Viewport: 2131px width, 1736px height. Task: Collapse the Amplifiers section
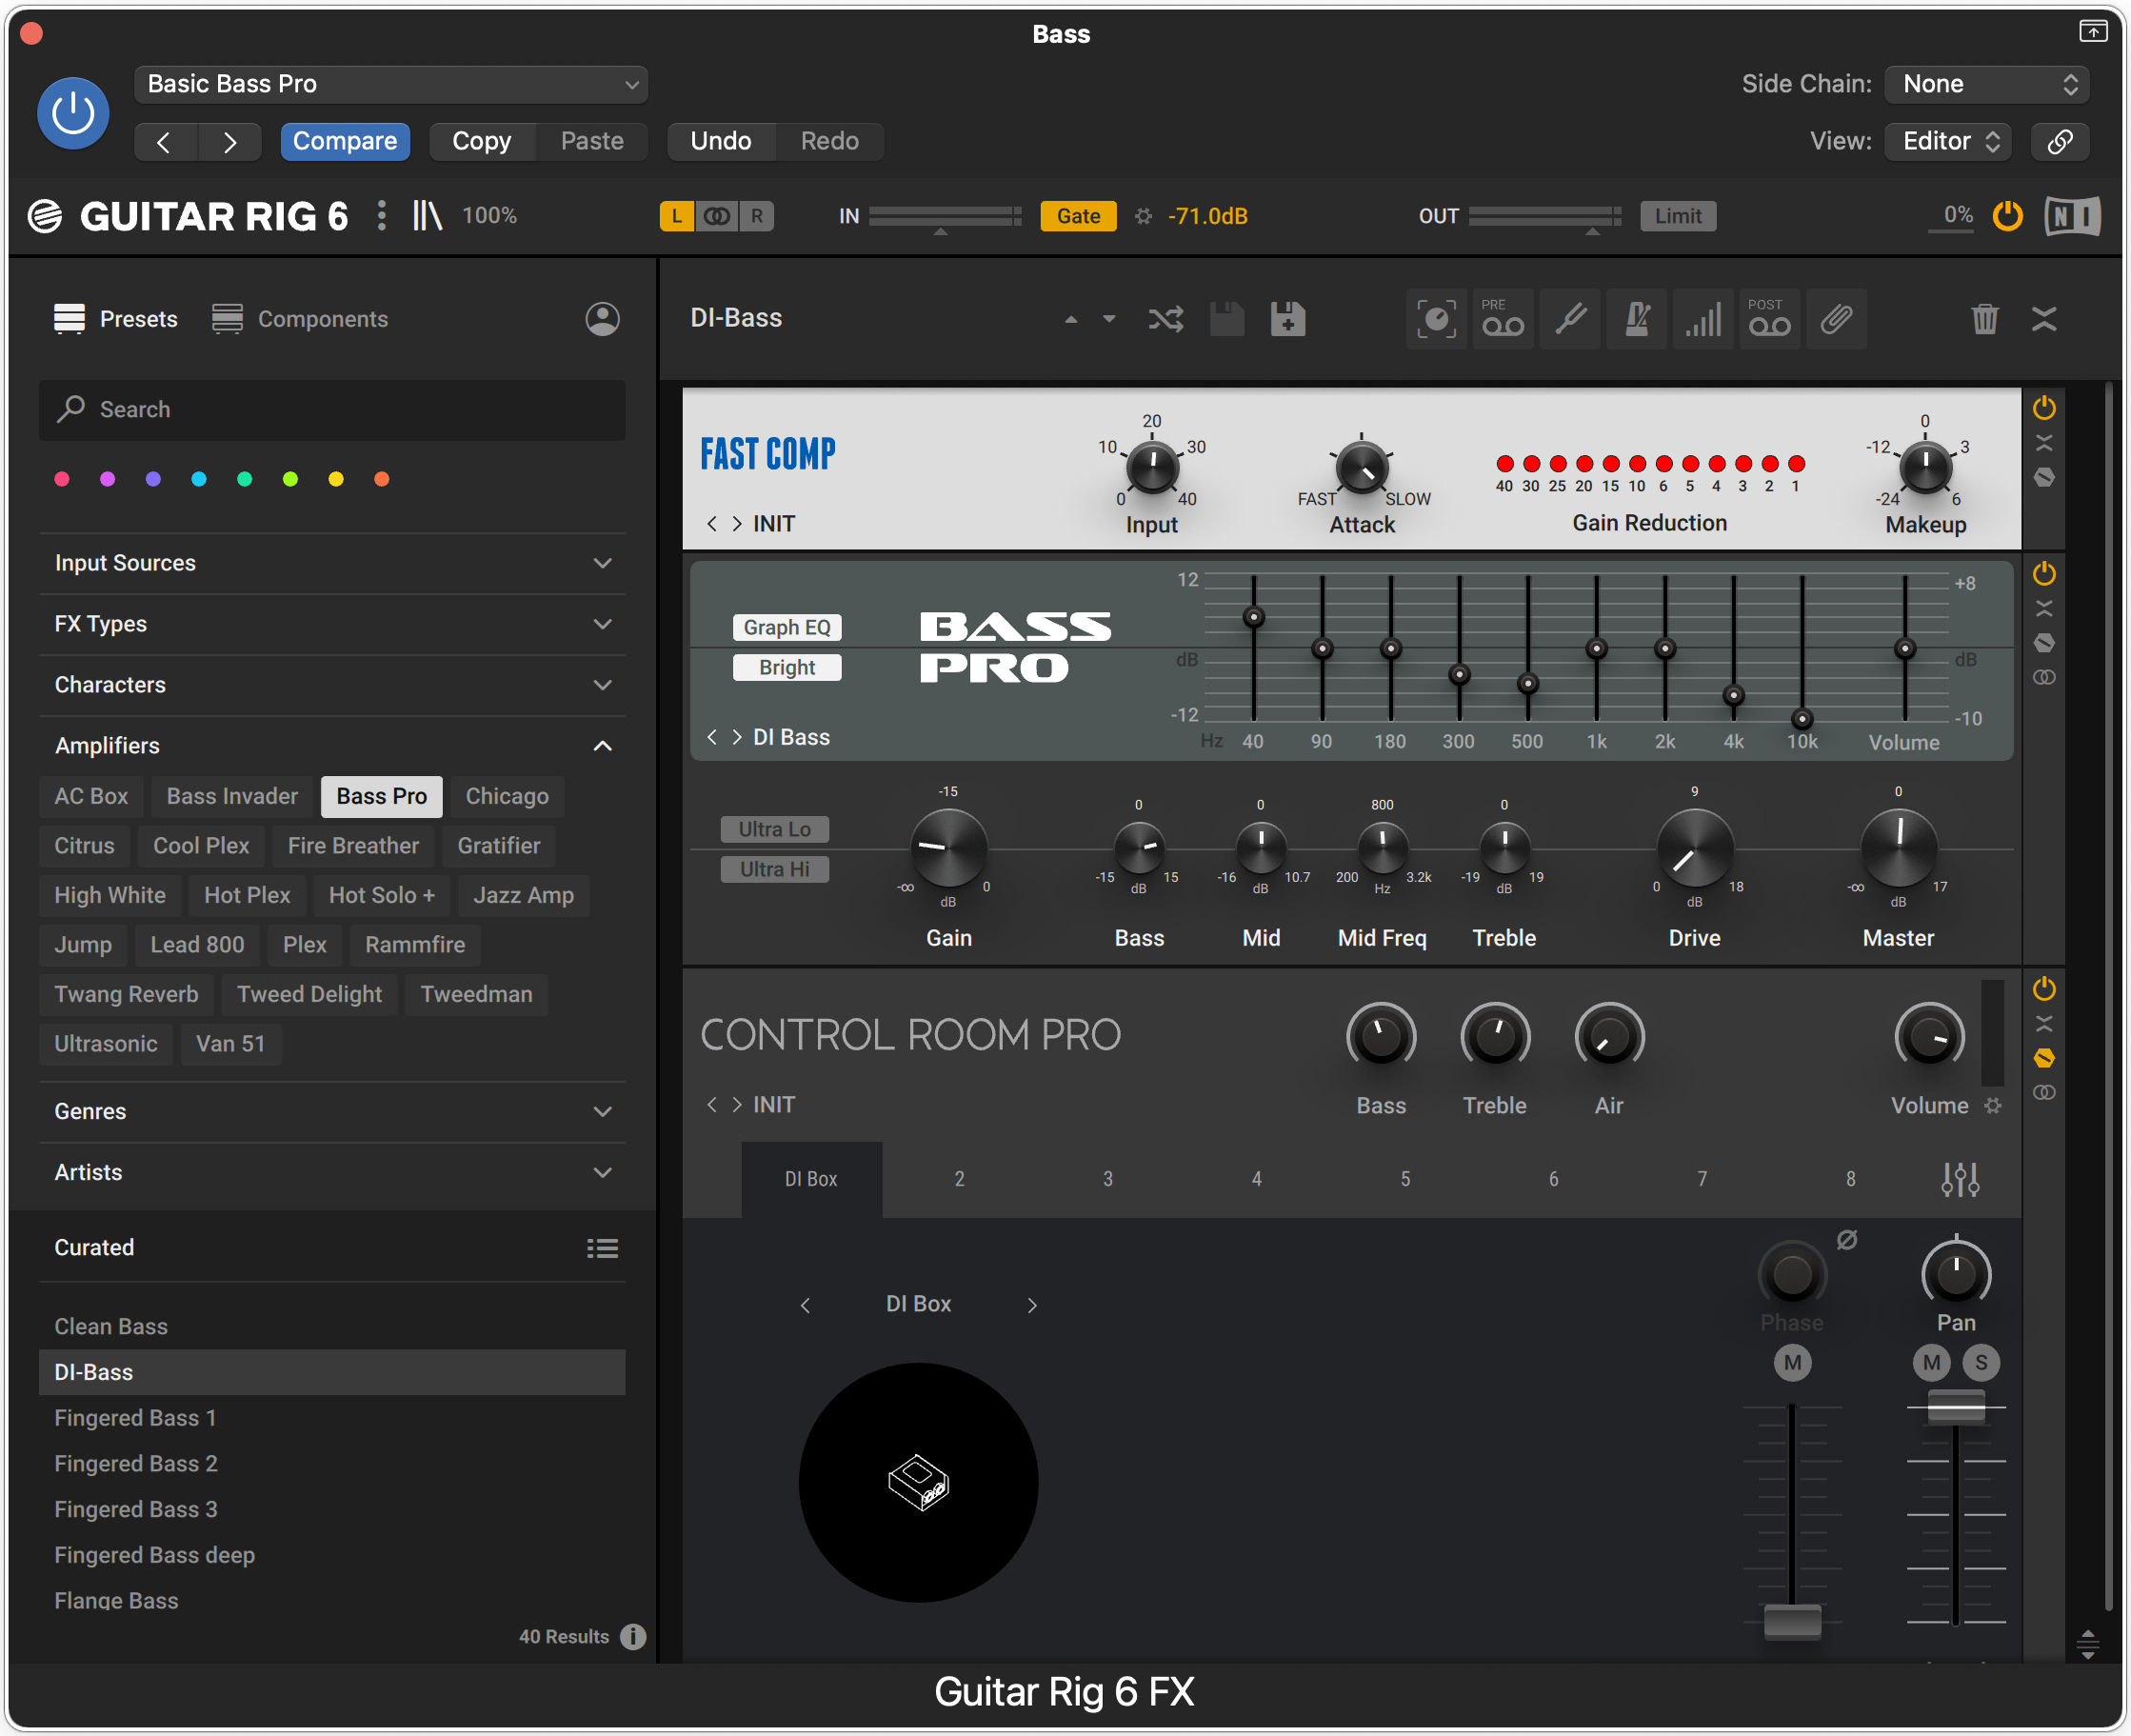coord(332,746)
